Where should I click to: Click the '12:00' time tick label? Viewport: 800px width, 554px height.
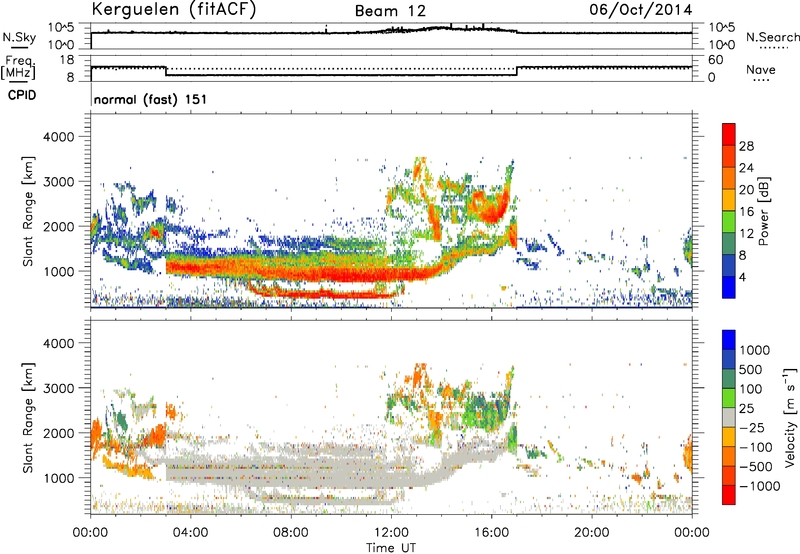pos(391,533)
